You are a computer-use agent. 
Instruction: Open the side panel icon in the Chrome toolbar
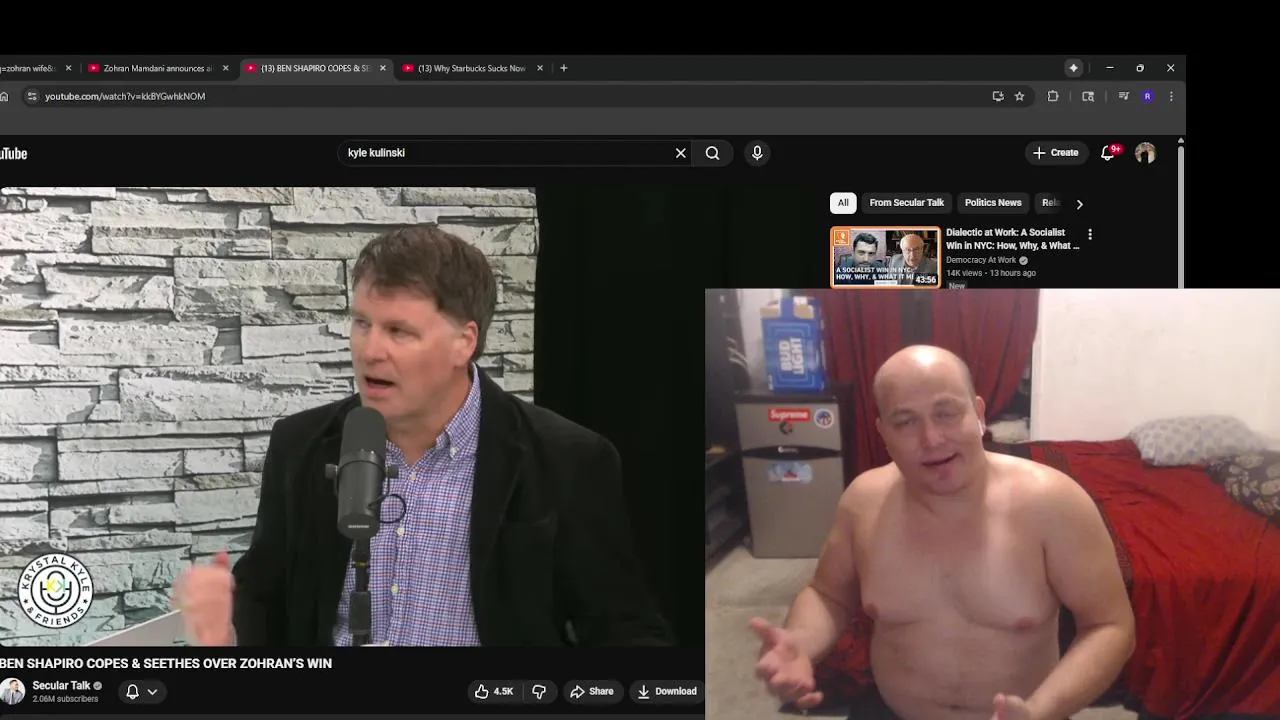point(1088,96)
